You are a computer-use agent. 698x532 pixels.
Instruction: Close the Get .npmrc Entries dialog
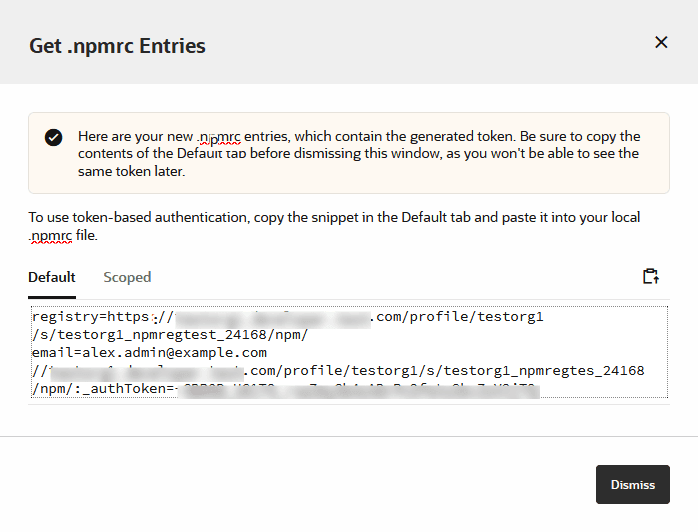click(x=661, y=42)
